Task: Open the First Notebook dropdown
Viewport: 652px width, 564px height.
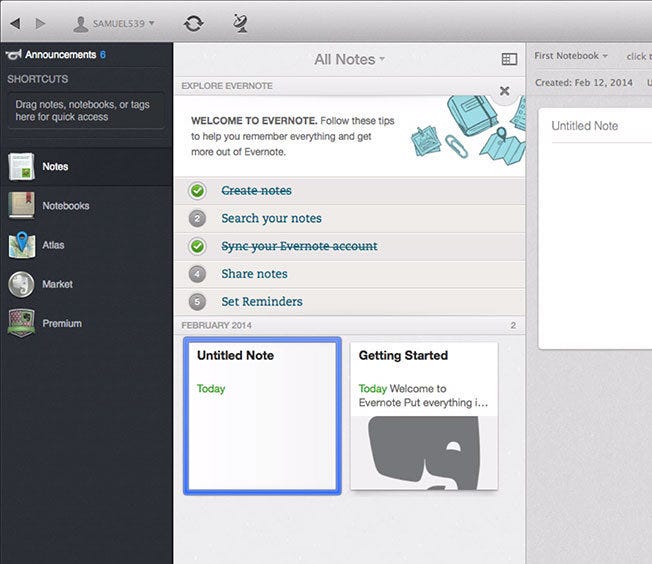Action: tap(571, 56)
